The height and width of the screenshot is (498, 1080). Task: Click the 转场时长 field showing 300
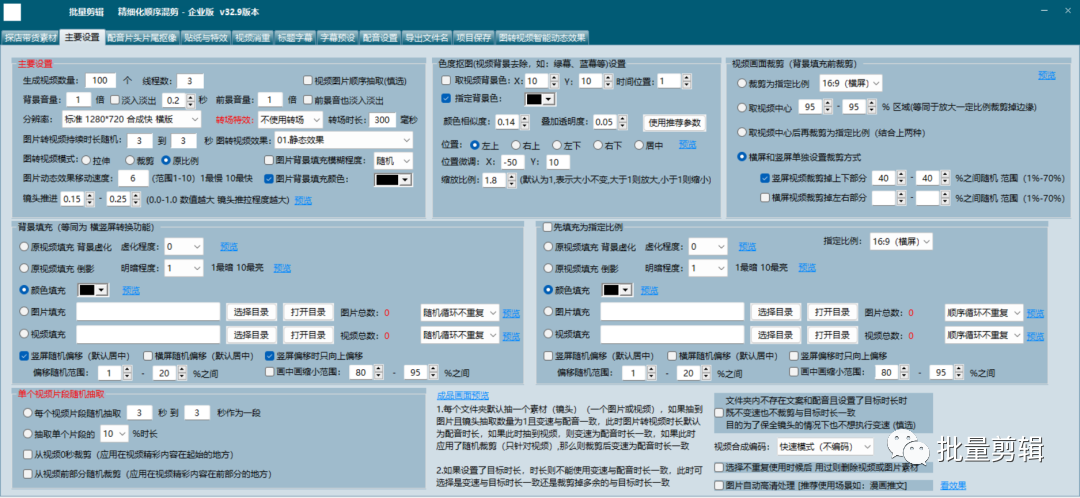tap(381, 120)
